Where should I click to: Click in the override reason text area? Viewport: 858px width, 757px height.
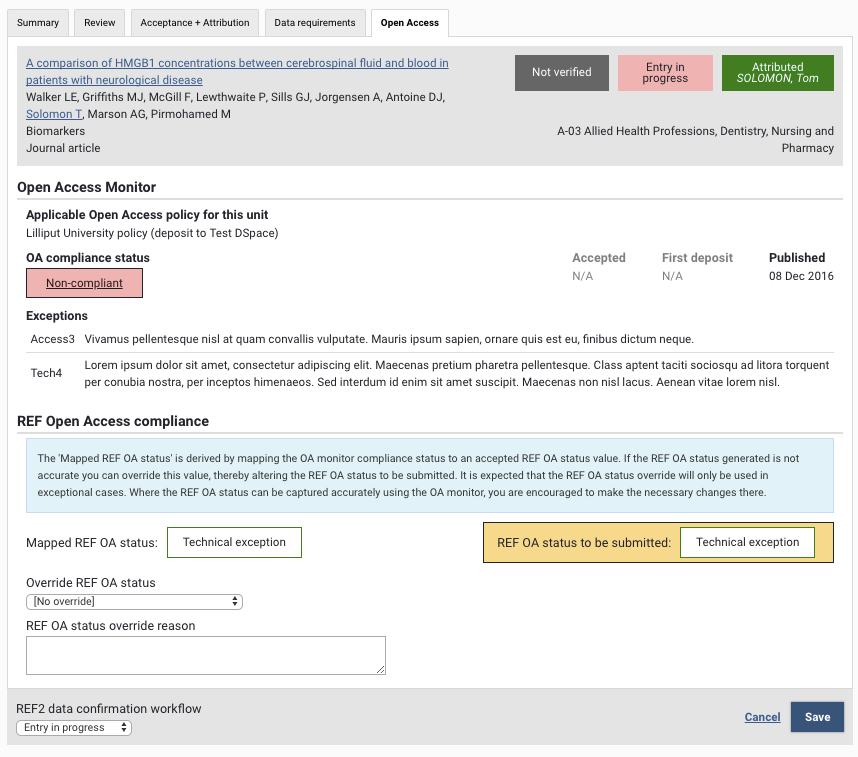[205, 656]
